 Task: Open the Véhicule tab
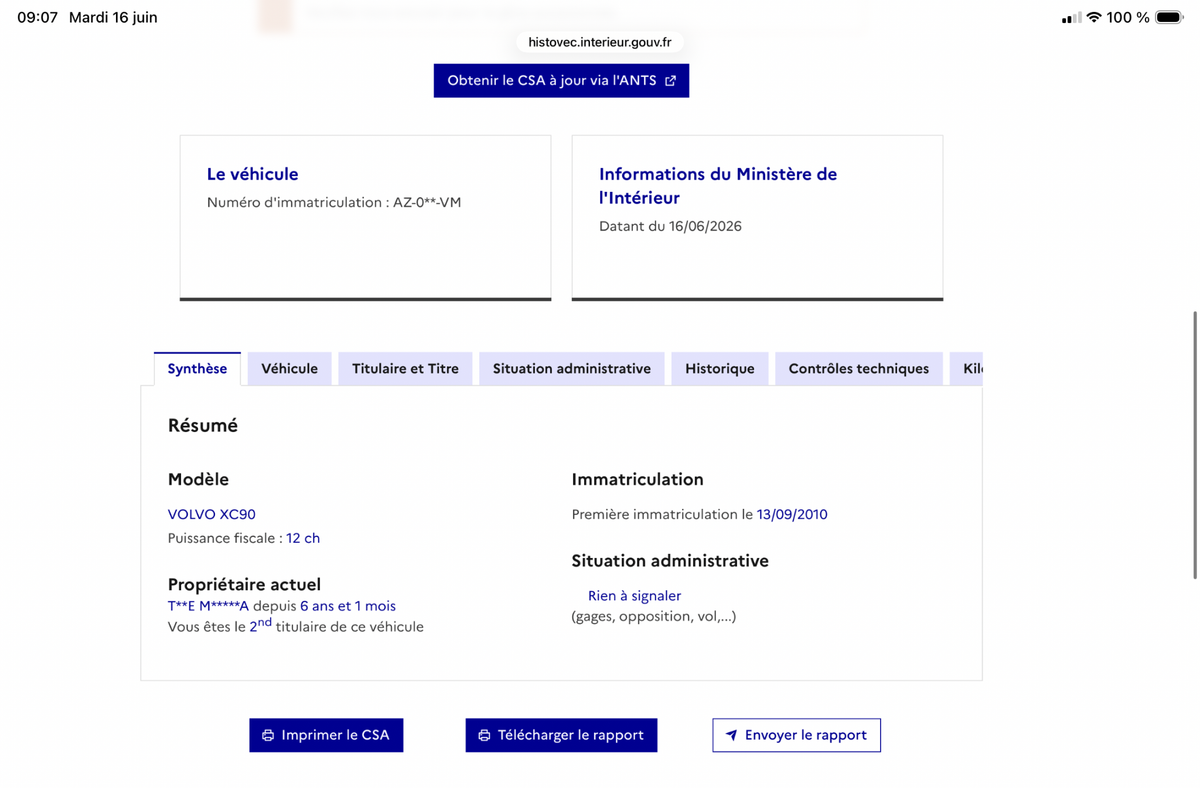pyautogui.click(x=290, y=369)
